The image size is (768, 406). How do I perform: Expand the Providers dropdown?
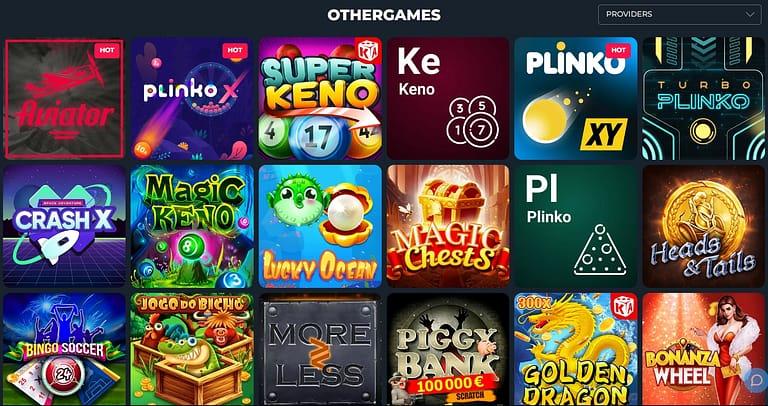click(x=679, y=14)
